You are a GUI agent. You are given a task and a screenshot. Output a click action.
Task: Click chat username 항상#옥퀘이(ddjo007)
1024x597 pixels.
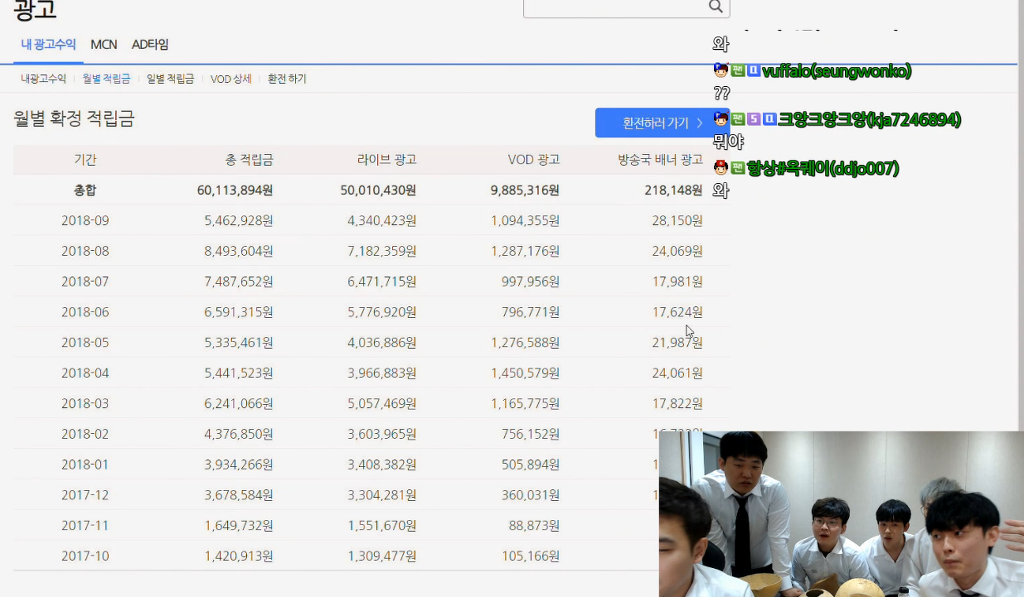[x=823, y=169]
